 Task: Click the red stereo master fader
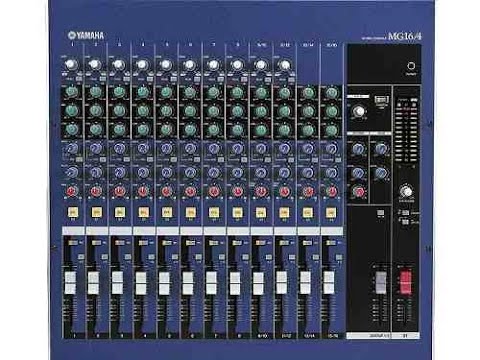[405, 283]
